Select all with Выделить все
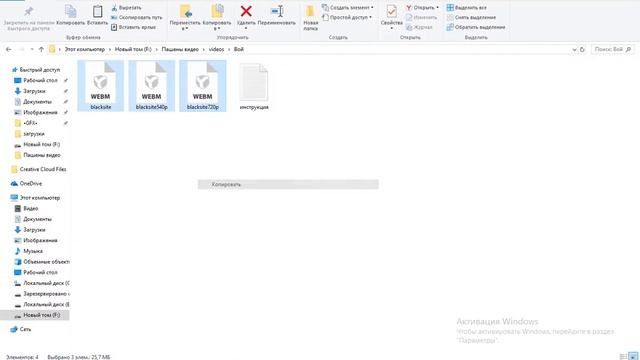 [467, 8]
